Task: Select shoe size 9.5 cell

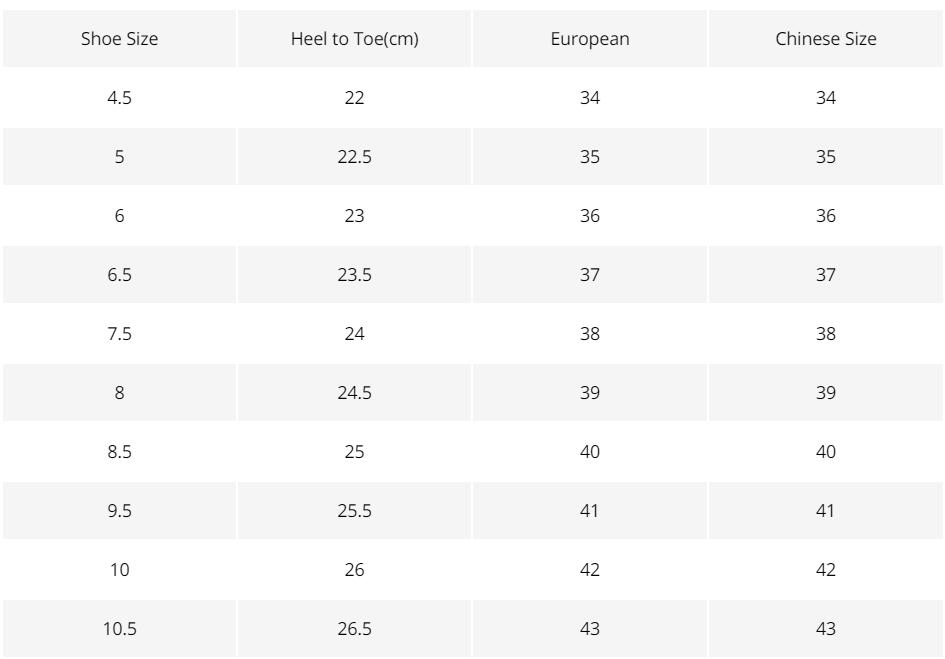Action: click(119, 511)
